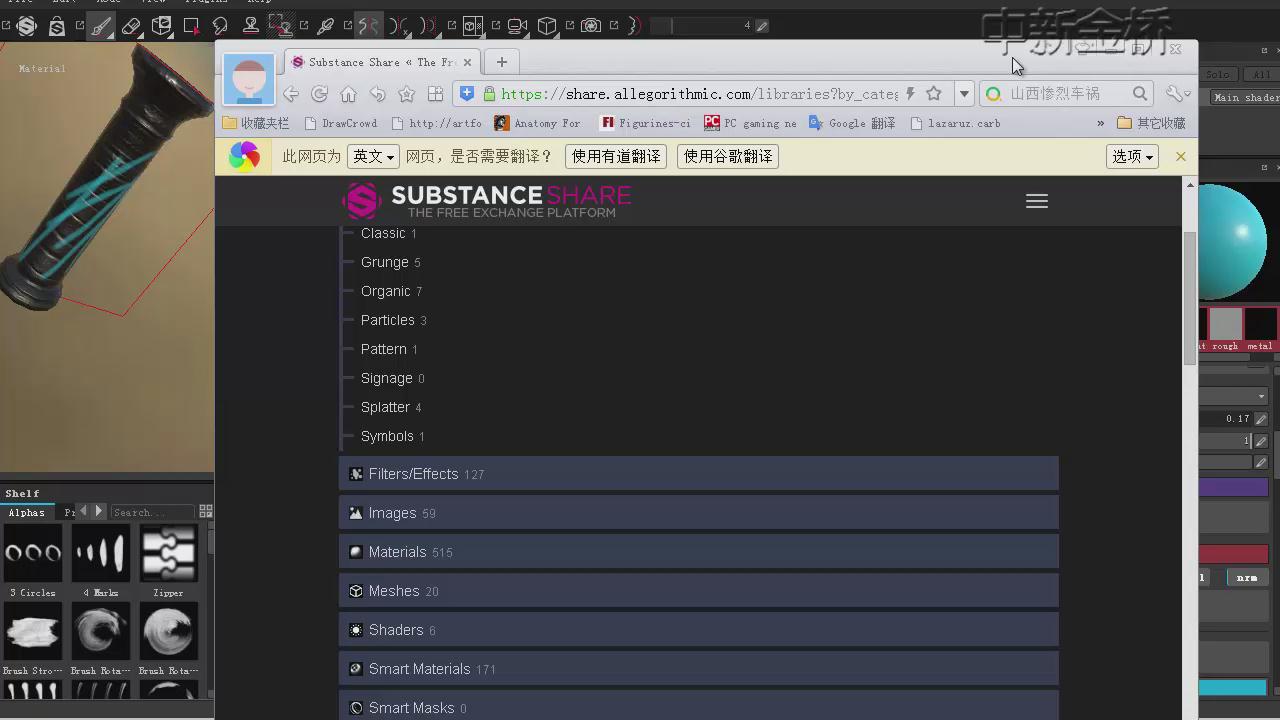Viewport: 1280px width, 720px height.
Task: Select the Alphas tab in Shelf
Action: tap(27, 512)
